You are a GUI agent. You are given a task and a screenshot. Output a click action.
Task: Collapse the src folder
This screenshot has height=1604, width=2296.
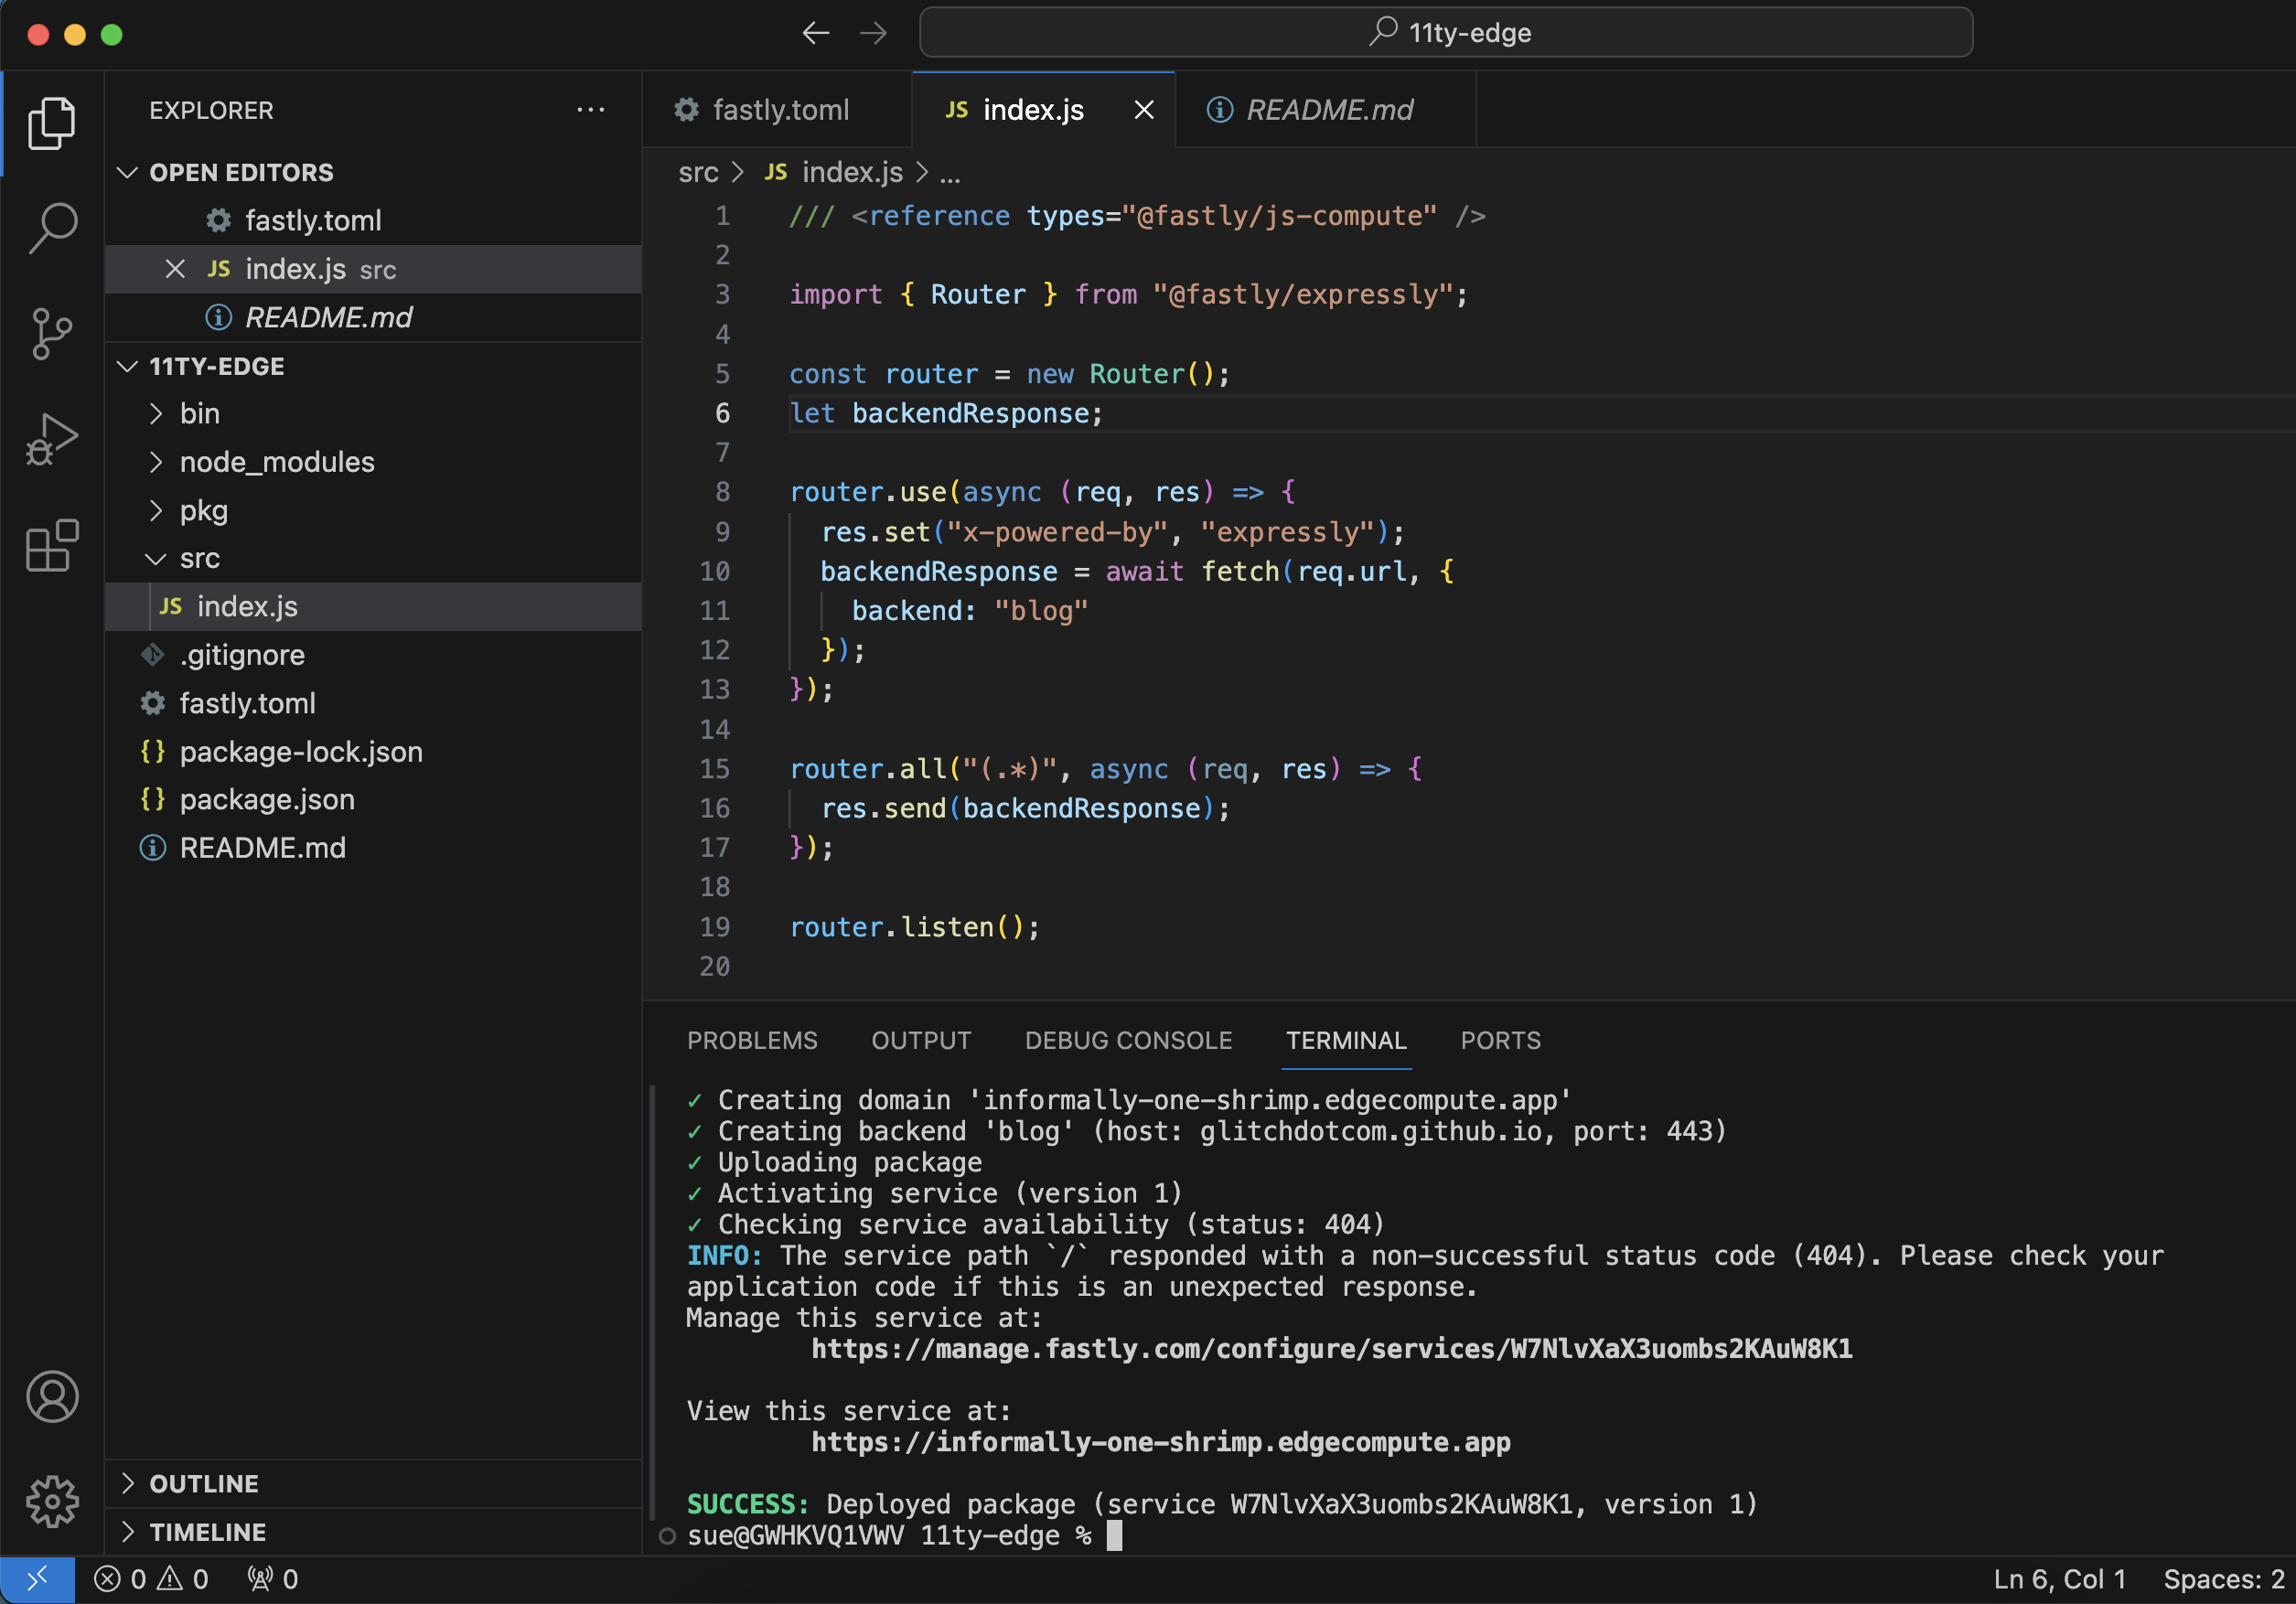pos(156,558)
